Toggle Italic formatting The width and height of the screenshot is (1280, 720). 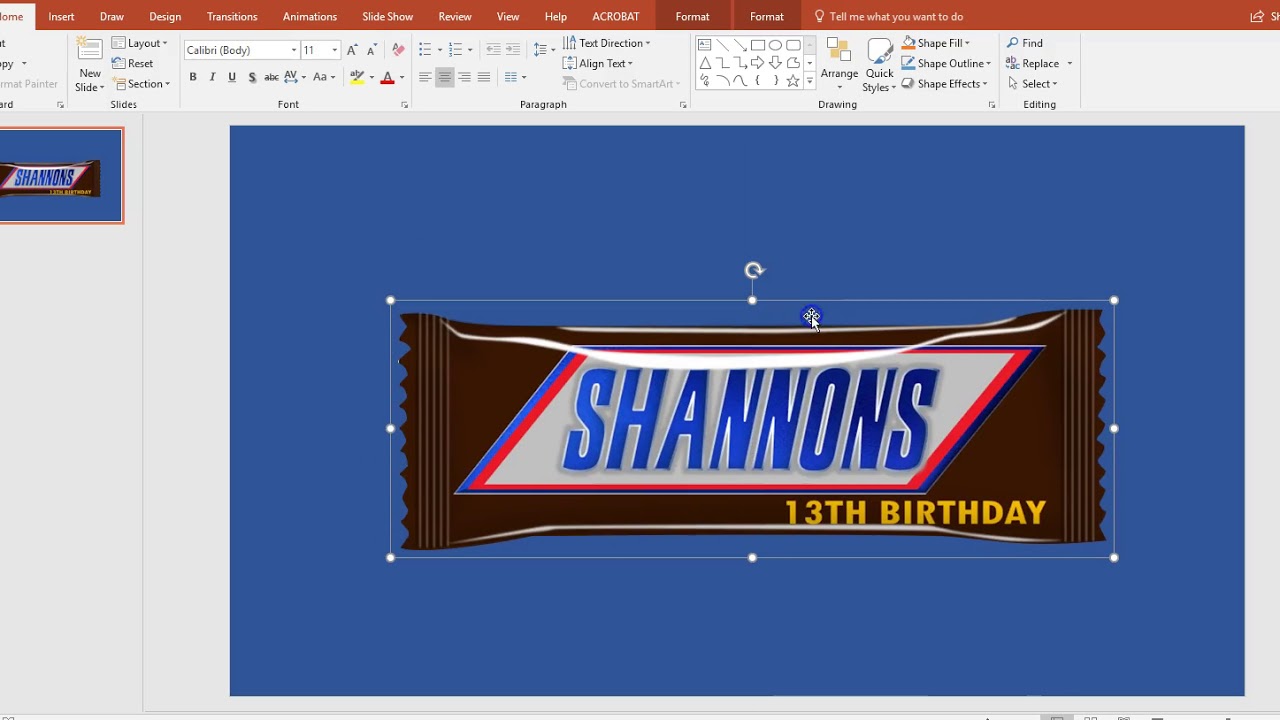[x=212, y=77]
